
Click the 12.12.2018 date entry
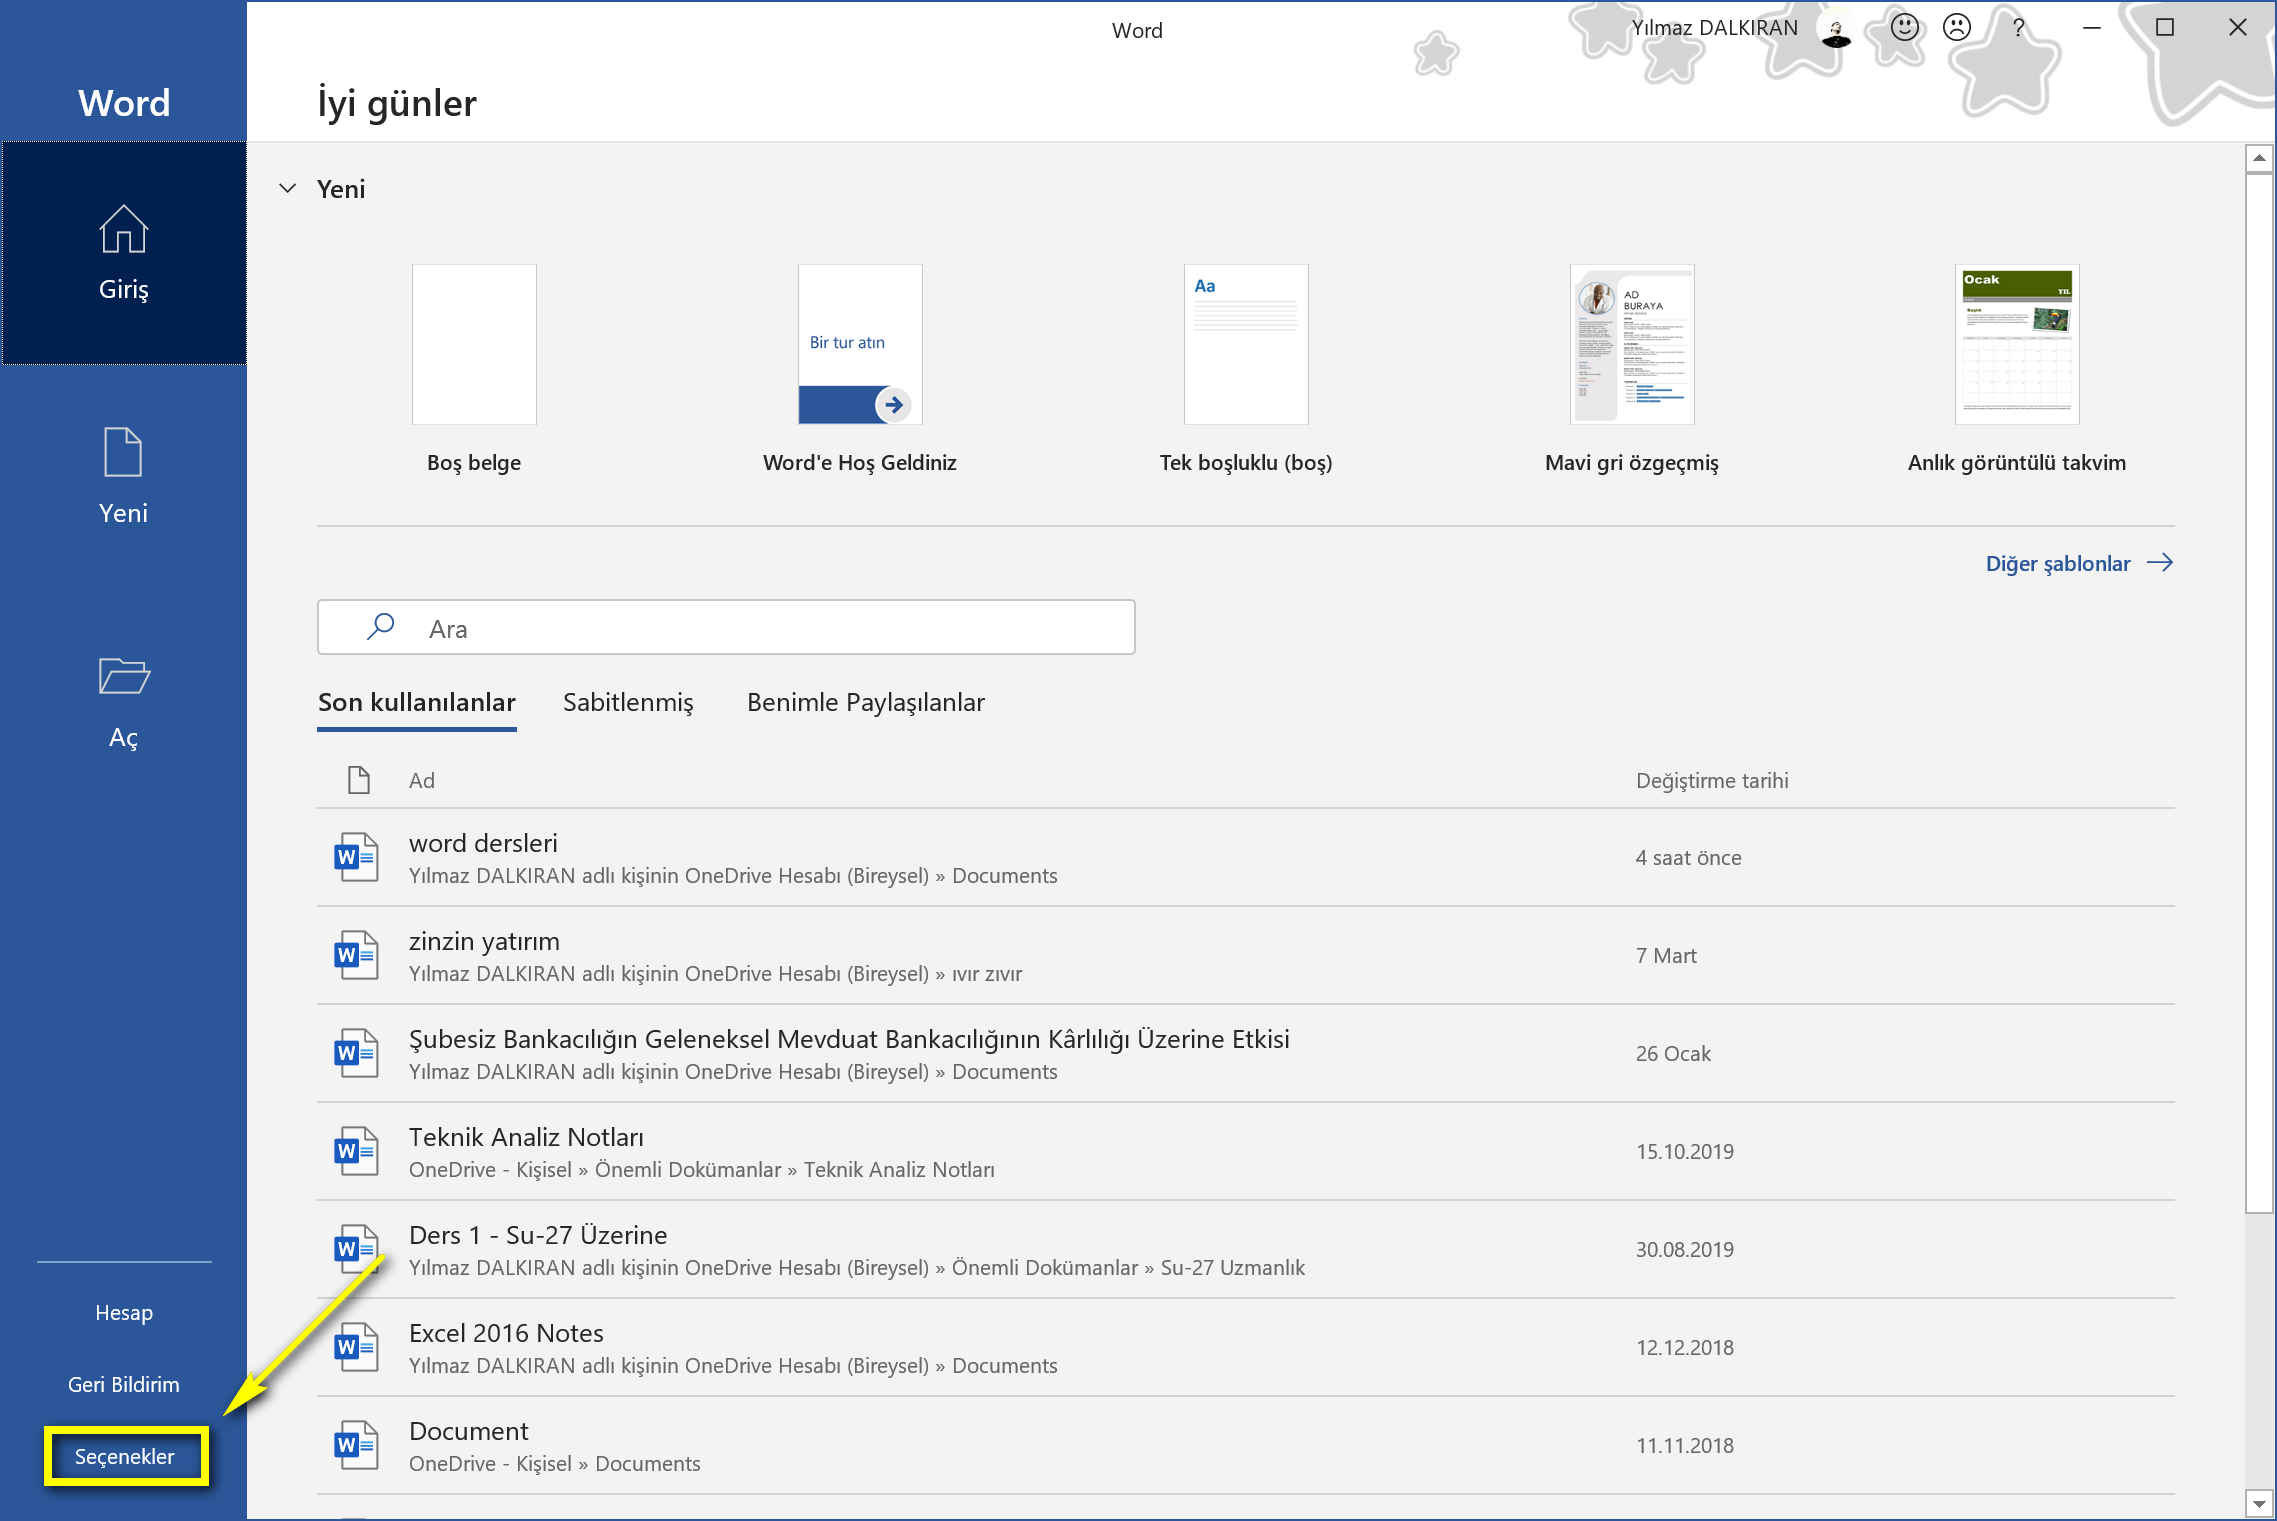pyautogui.click(x=1684, y=1347)
